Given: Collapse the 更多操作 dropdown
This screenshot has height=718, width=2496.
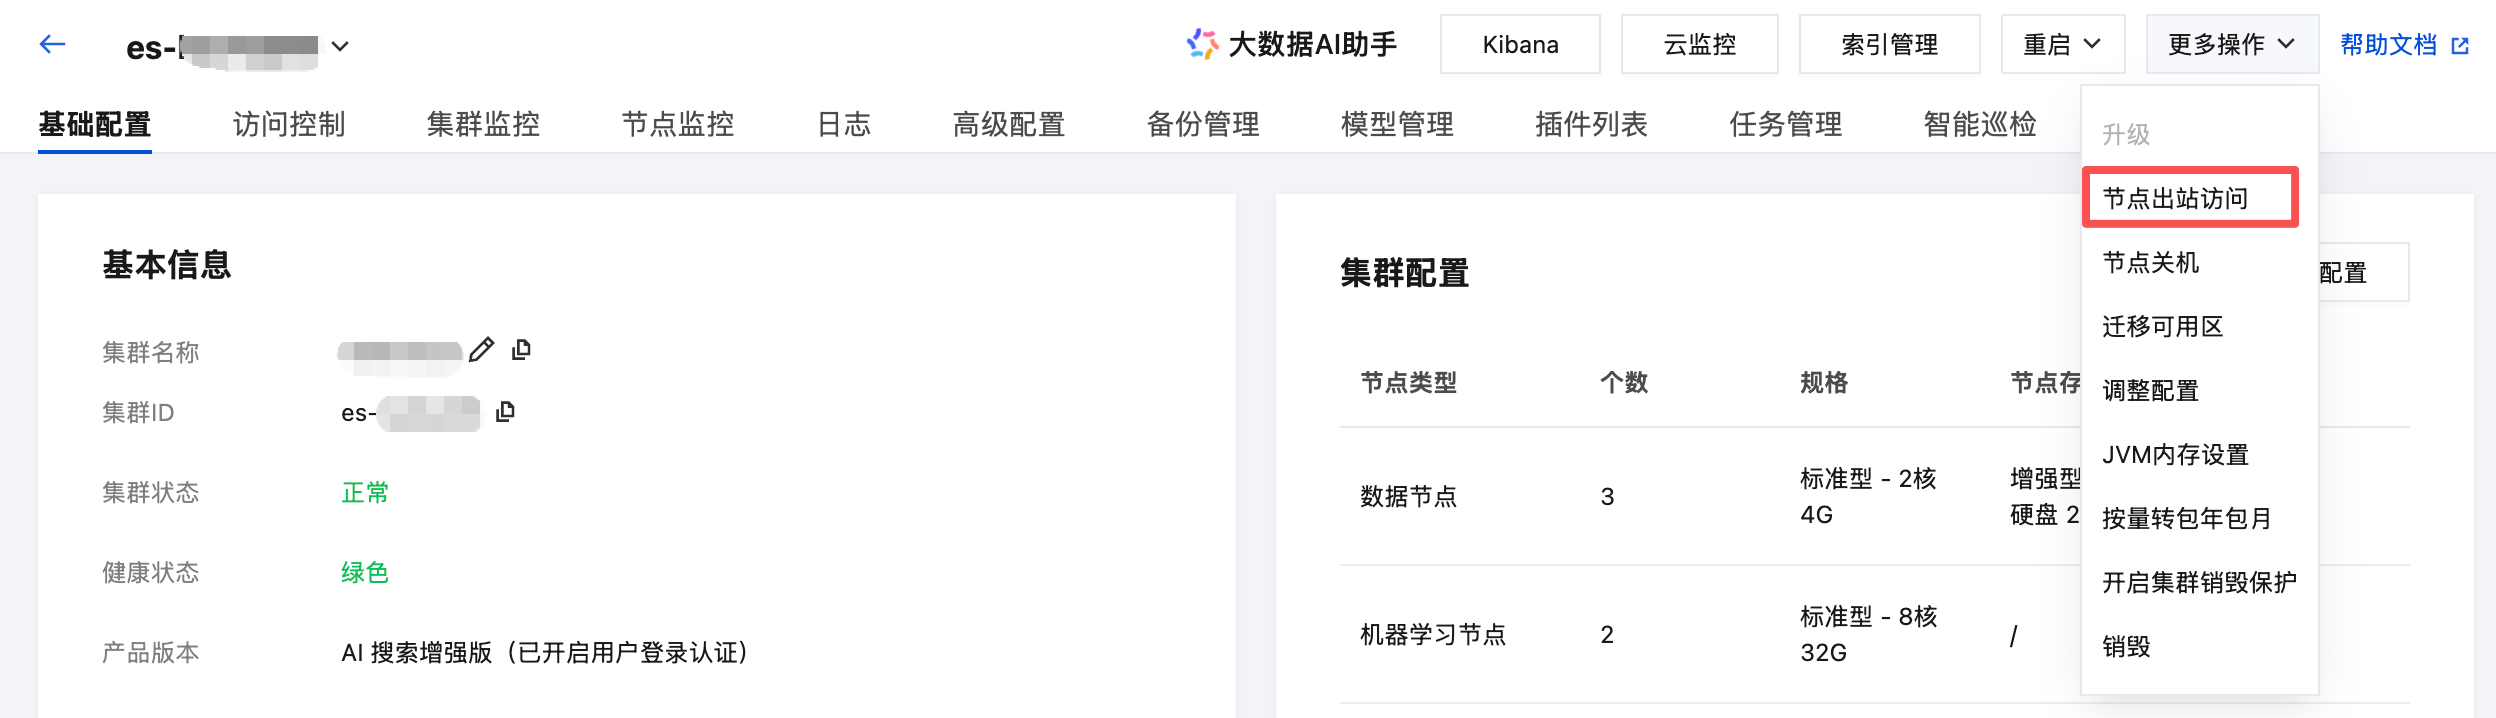Looking at the screenshot, I should (2231, 45).
